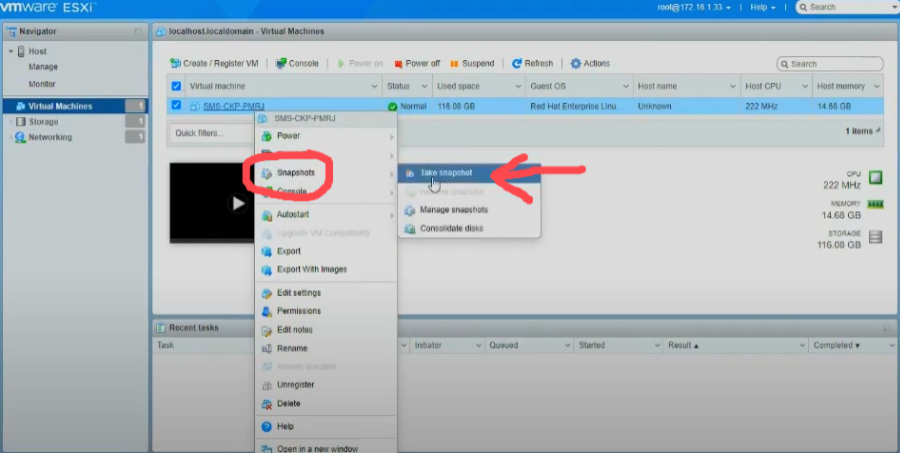Image resolution: width=900 pixels, height=453 pixels.
Task: Choose Help in the context menu
Action: pos(326,426)
